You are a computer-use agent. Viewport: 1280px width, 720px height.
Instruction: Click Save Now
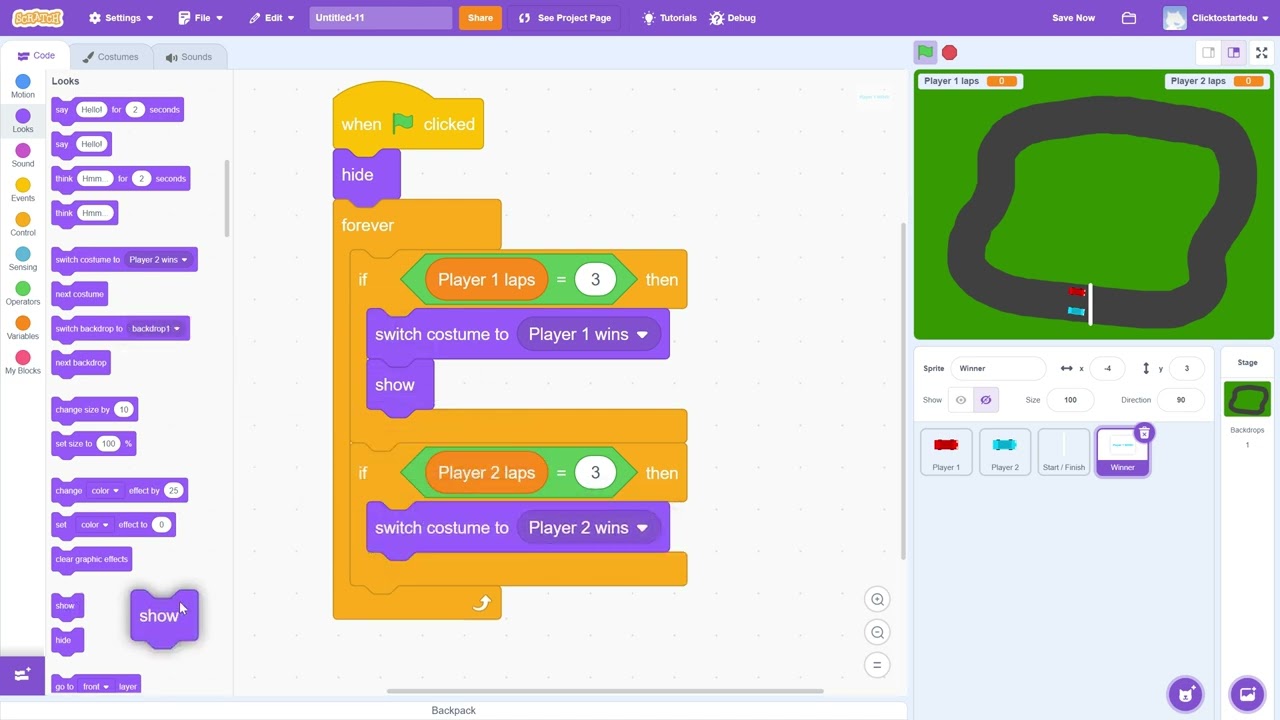point(1073,18)
